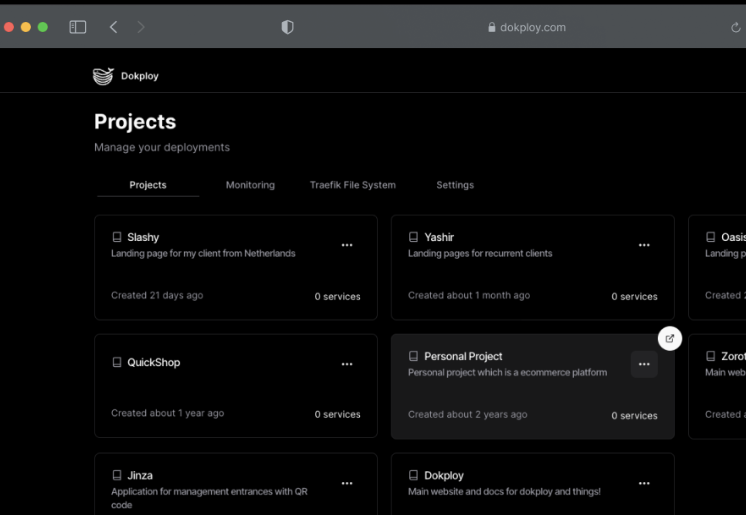Screen dimensions: 746x515
Task: Open the Traefik File System tab
Action: pyautogui.click(x=352, y=185)
